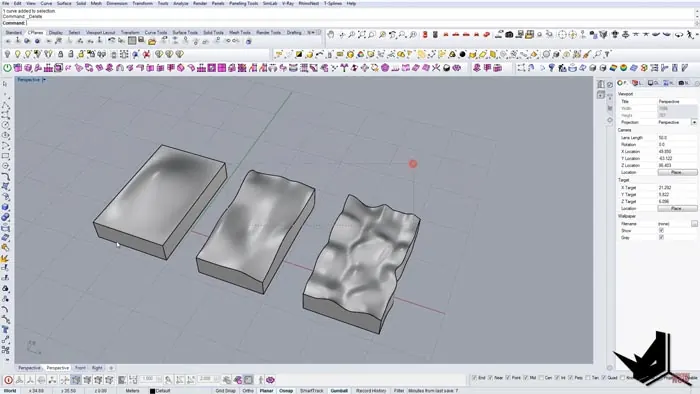This screenshot has height=394, width=700.
Task: Open the Surface menu
Action: (x=64, y=3)
